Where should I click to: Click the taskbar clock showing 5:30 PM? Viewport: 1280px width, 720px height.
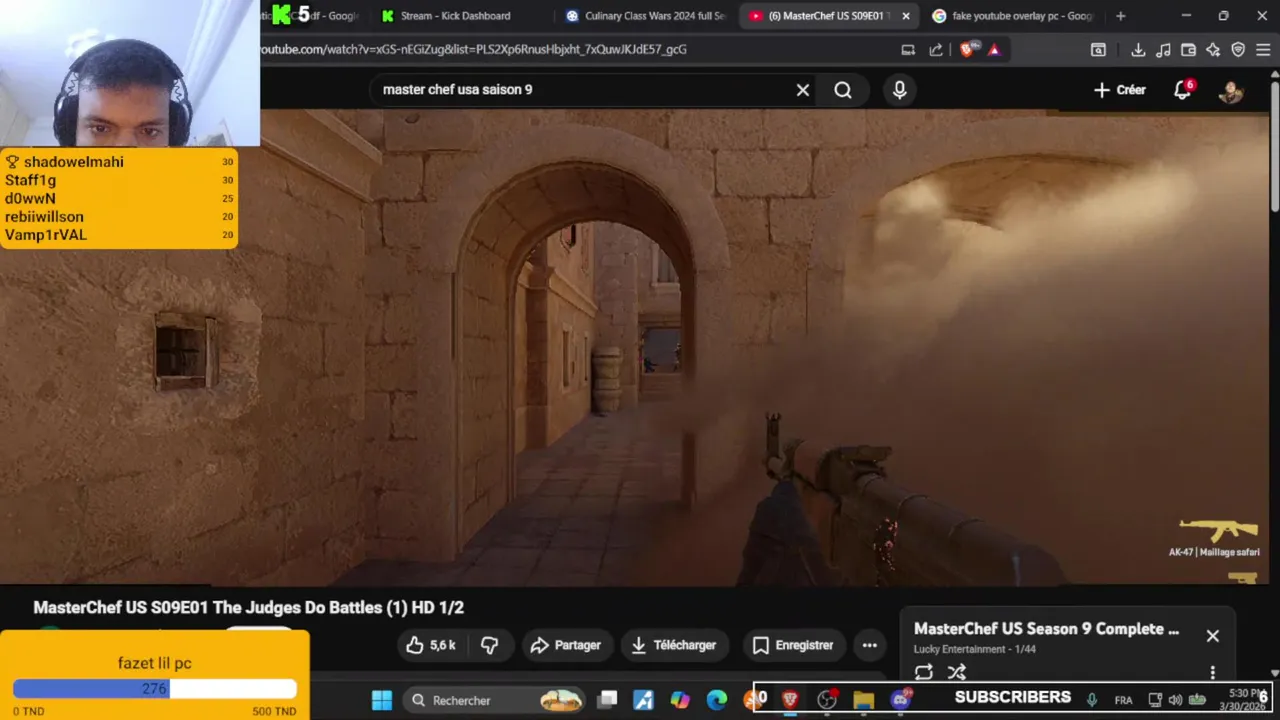pyautogui.click(x=1245, y=700)
